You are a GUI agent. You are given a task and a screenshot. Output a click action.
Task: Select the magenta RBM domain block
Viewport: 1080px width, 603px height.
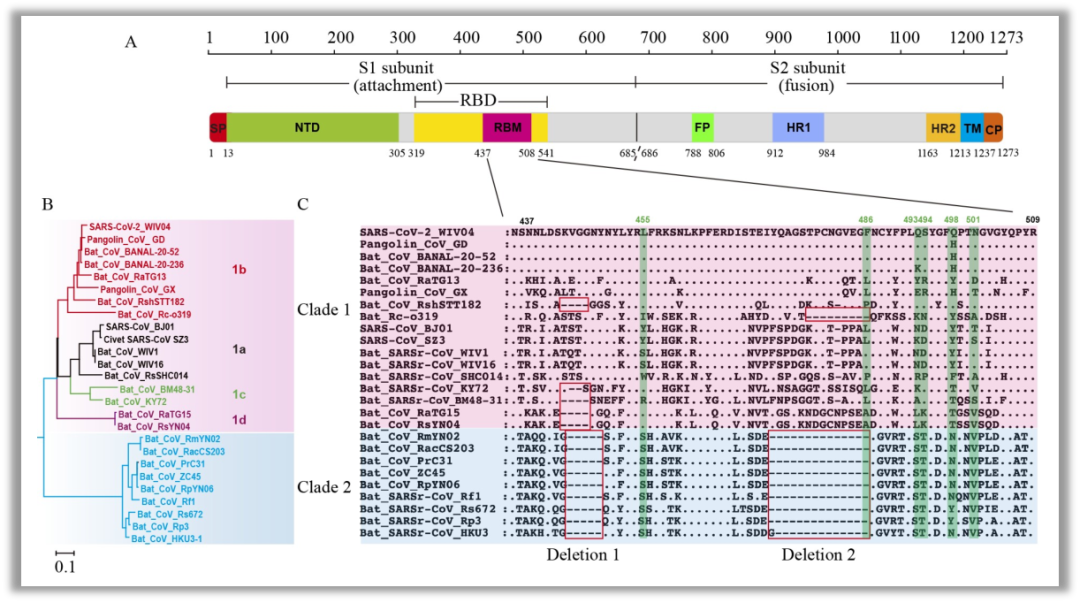(507, 128)
